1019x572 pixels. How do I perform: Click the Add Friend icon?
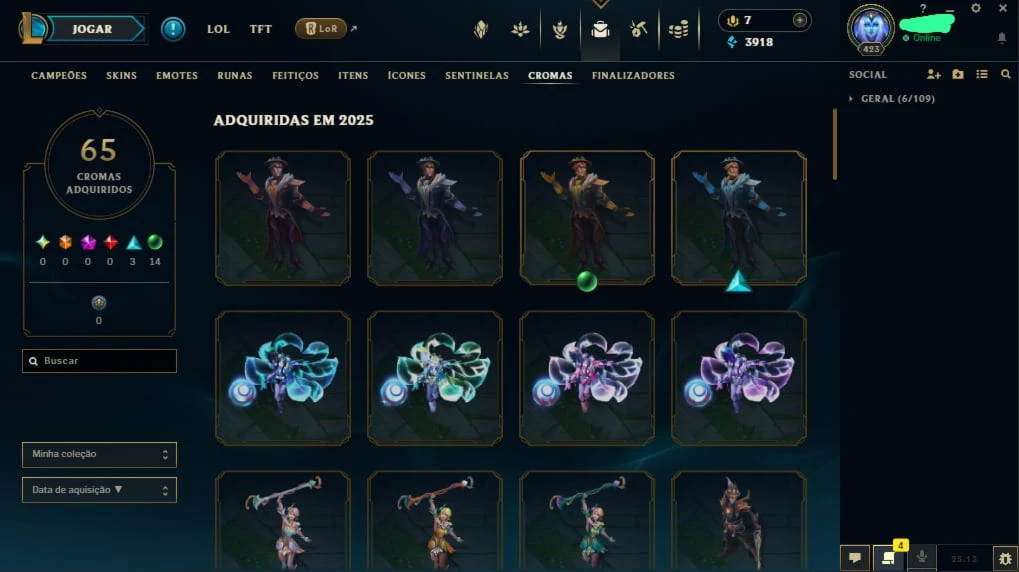[x=934, y=75]
